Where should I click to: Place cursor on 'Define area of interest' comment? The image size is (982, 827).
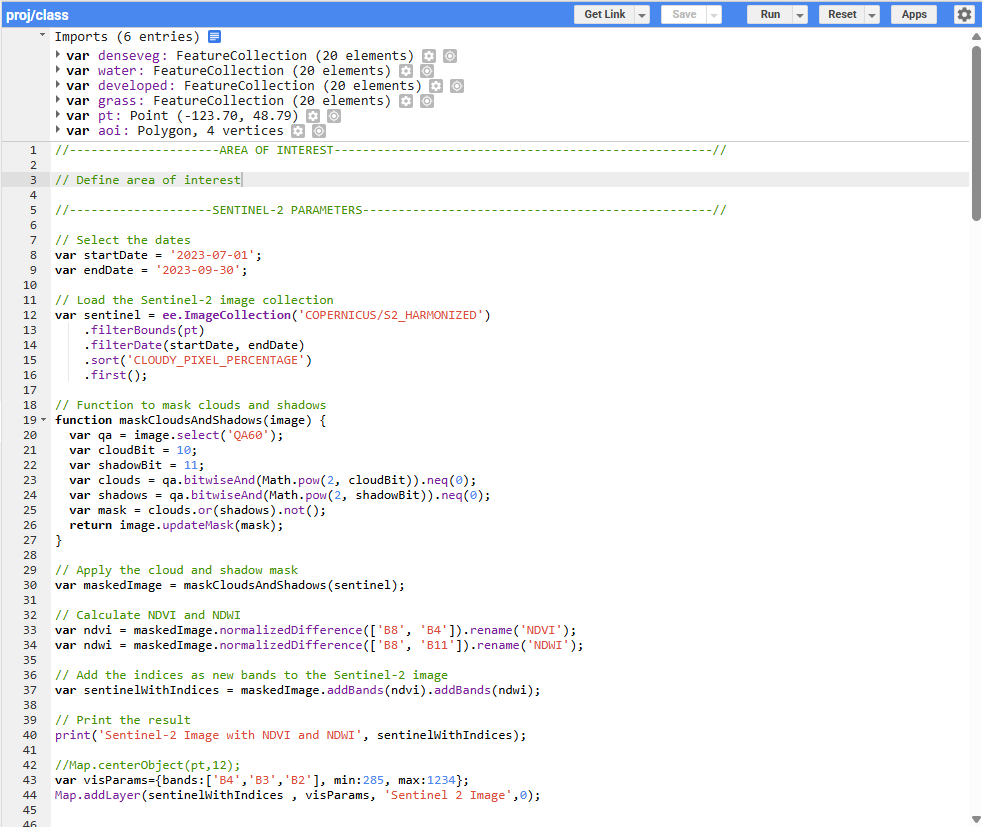coord(148,180)
